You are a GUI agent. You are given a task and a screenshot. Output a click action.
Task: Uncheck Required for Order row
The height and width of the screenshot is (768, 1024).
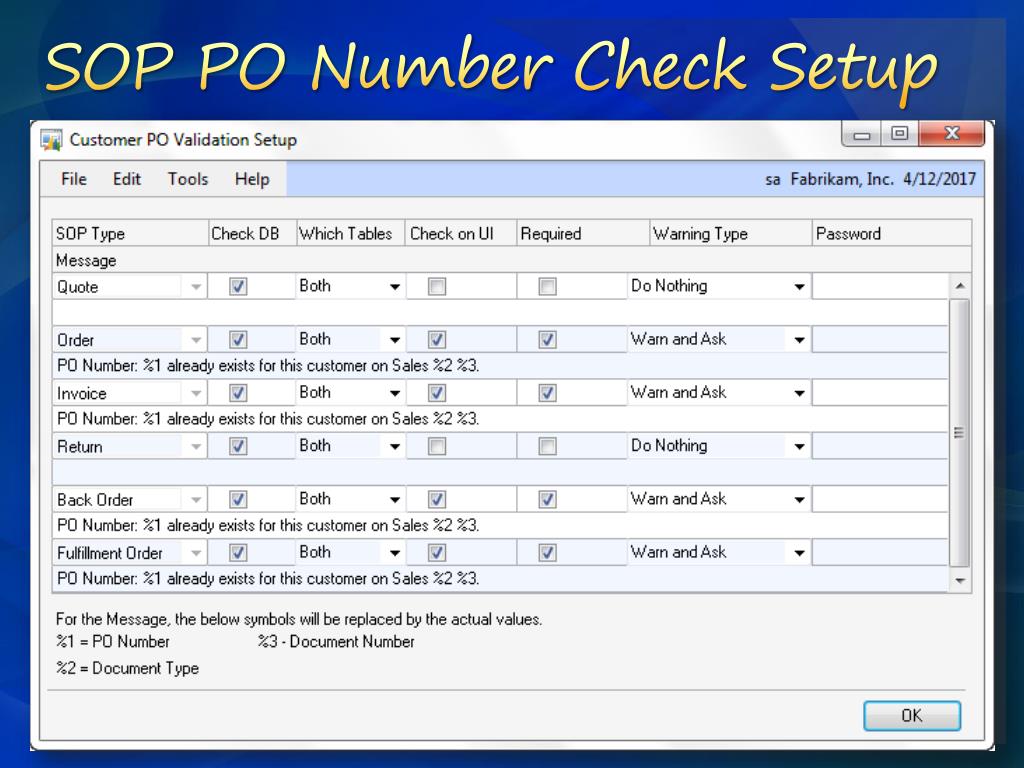coord(547,340)
